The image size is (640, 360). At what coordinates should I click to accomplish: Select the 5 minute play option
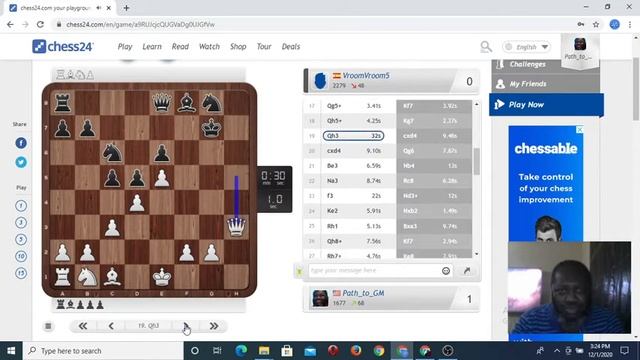(x=21, y=239)
